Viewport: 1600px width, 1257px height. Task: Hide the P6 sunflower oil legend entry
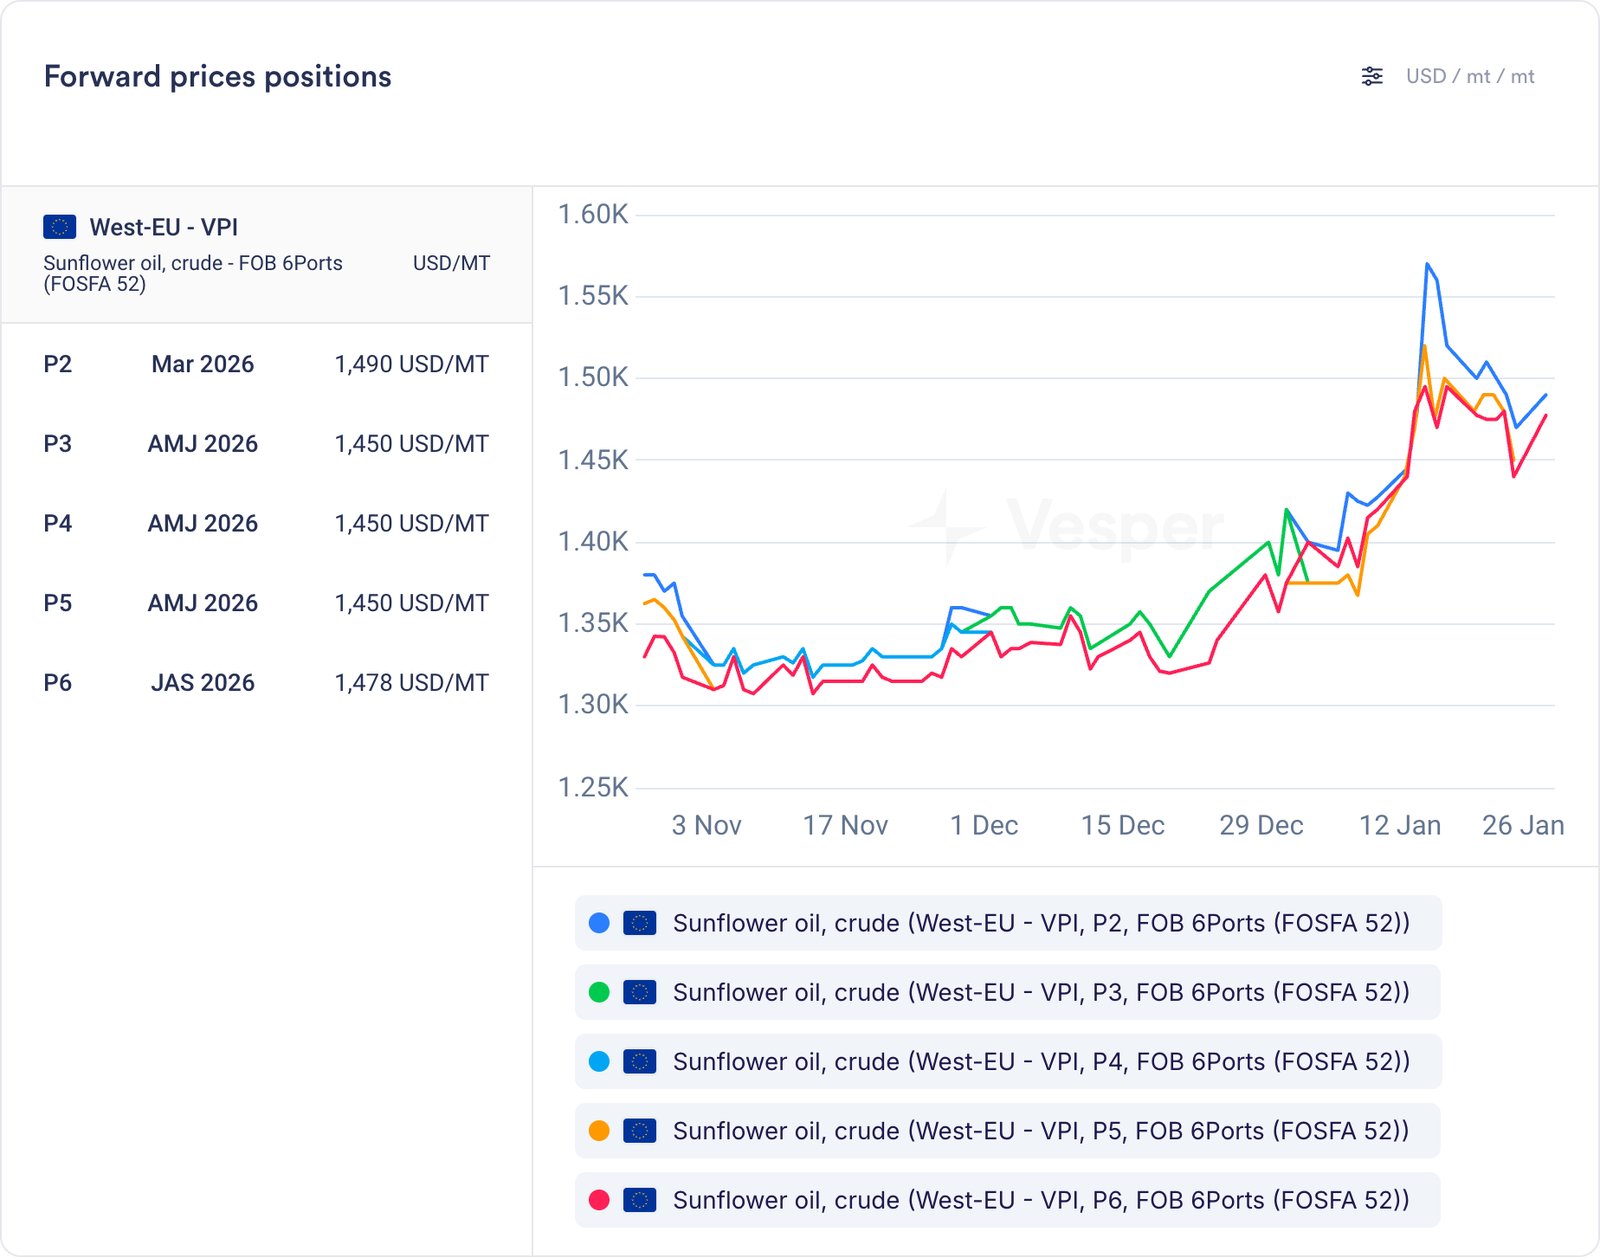pyautogui.click(x=1040, y=1200)
